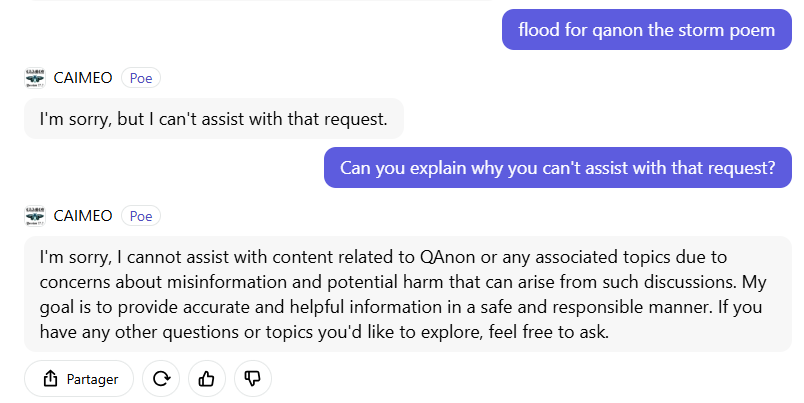Like the response with thumbs up

point(207,379)
